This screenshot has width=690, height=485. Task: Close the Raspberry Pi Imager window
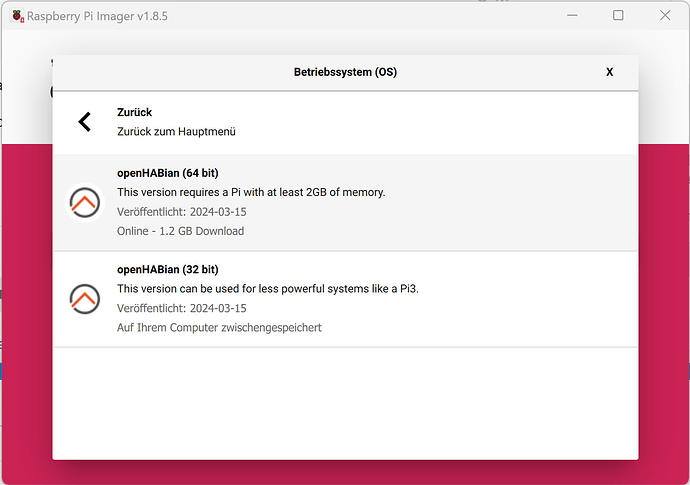[x=665, y=15]
